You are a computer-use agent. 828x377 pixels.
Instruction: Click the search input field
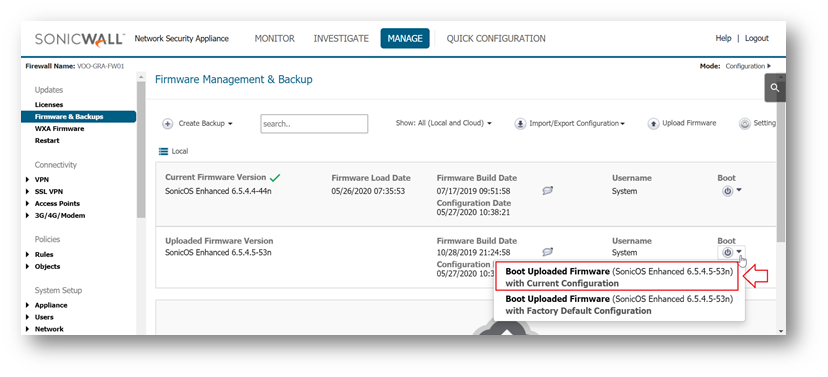tap(314, 124)
